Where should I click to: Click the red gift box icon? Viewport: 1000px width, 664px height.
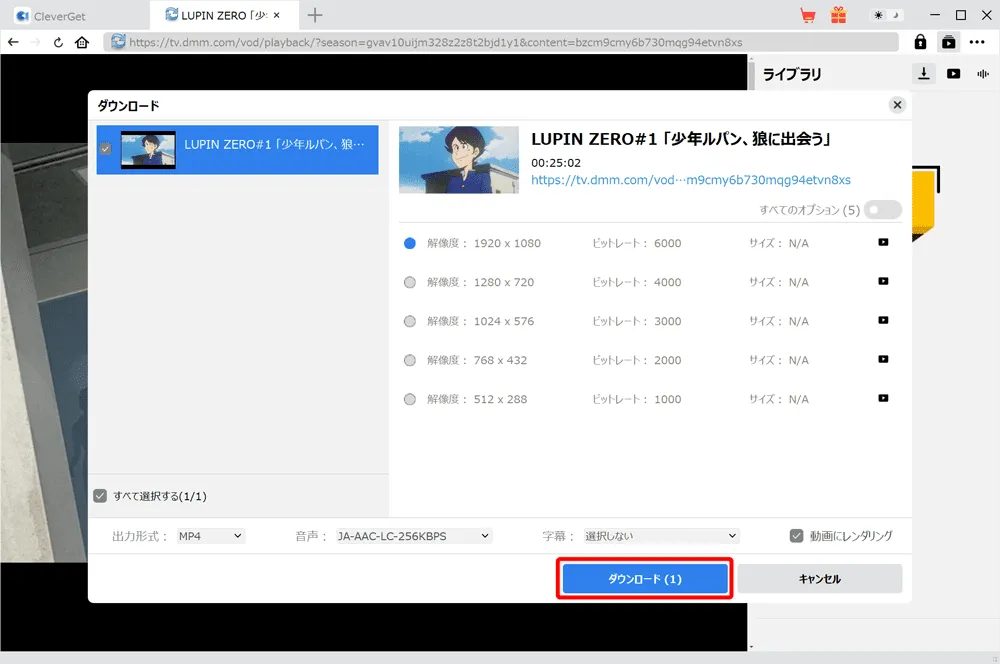pyautogui.click(x=839, y=15)
